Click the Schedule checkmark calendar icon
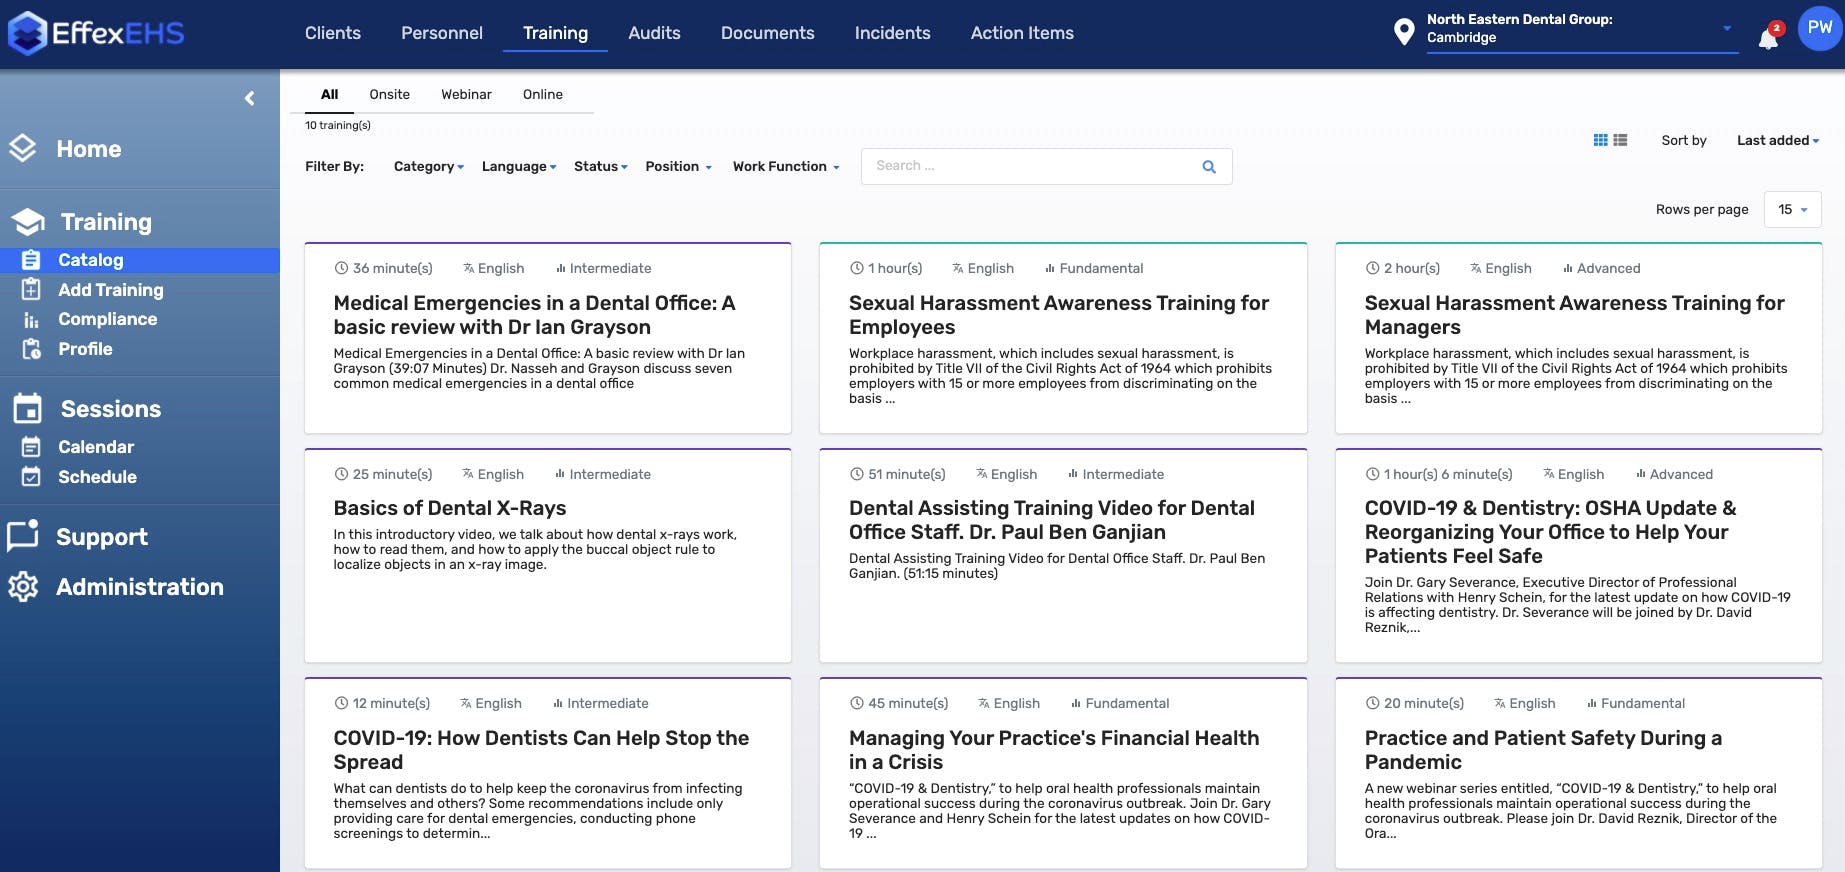Viewport: 1845px width, 872px height. click(x=31, y=477)
